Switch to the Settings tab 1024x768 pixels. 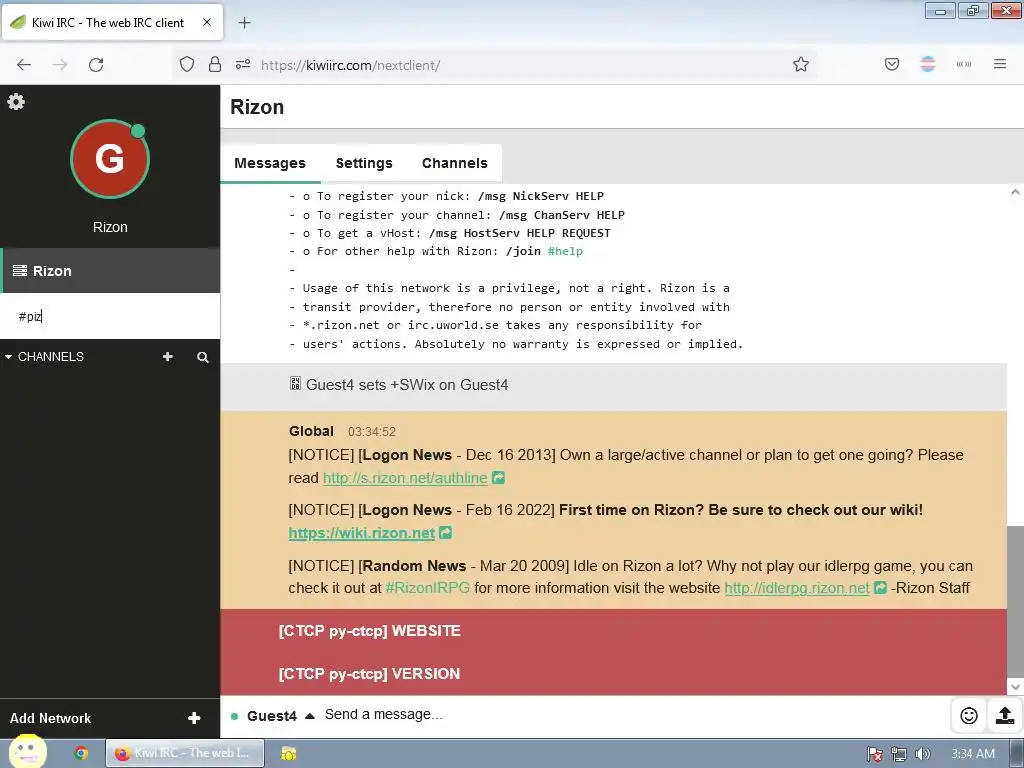click(x=364, y=163)
